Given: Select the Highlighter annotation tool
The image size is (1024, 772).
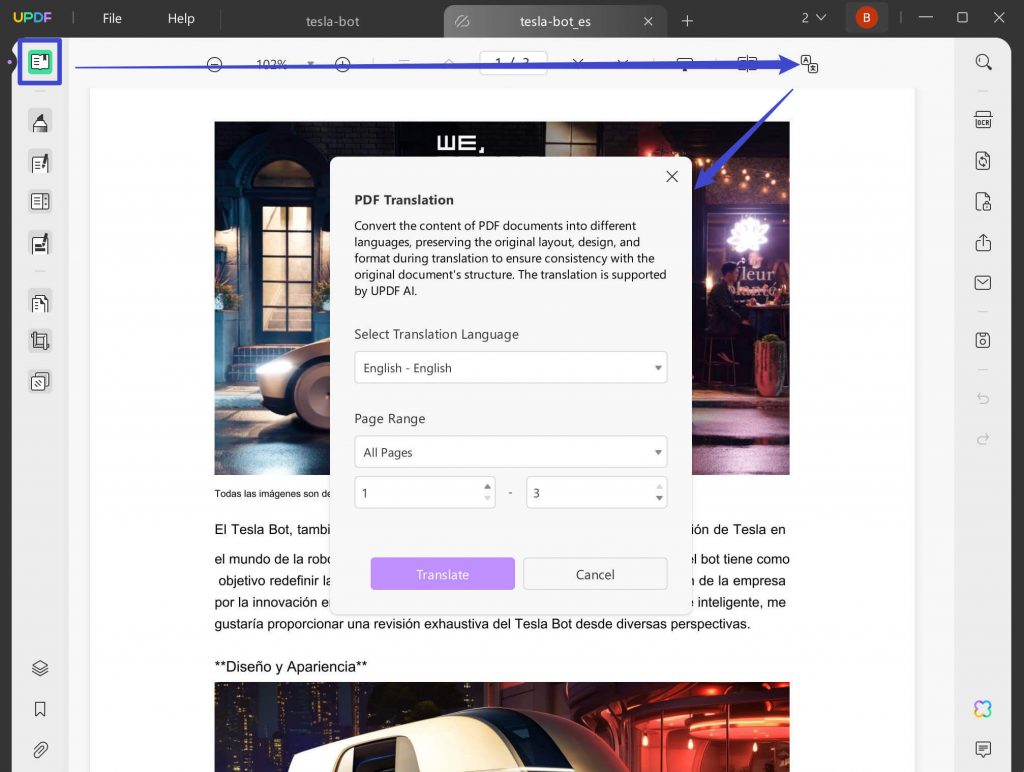Looking at the screenshot, I should pos(40,123).
